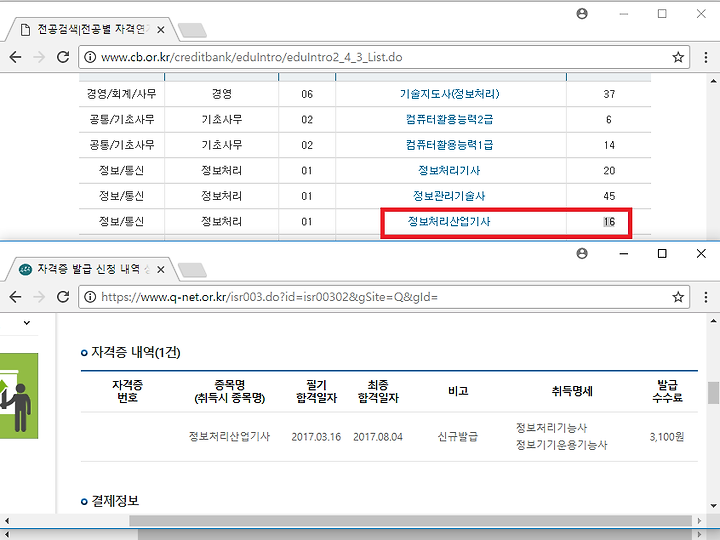Maximize the q-net window
720x540 pixels.
point(662,253)
